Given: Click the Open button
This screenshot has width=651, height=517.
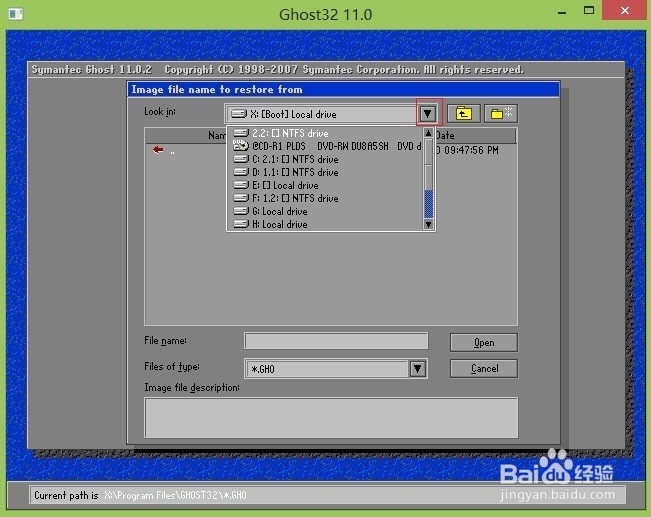Looking at the screenshot, I should (x=484, y=343).
